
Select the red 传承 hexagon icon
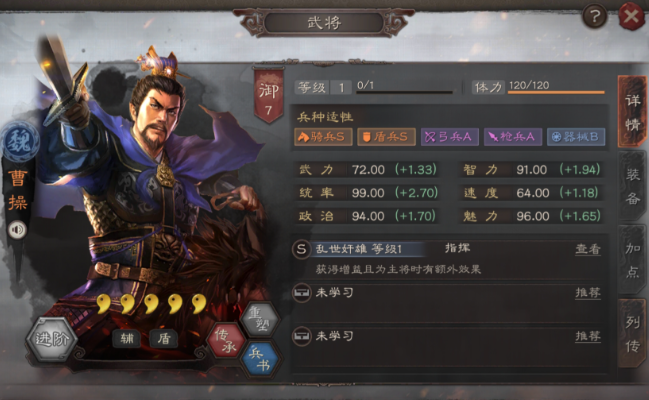226,341
